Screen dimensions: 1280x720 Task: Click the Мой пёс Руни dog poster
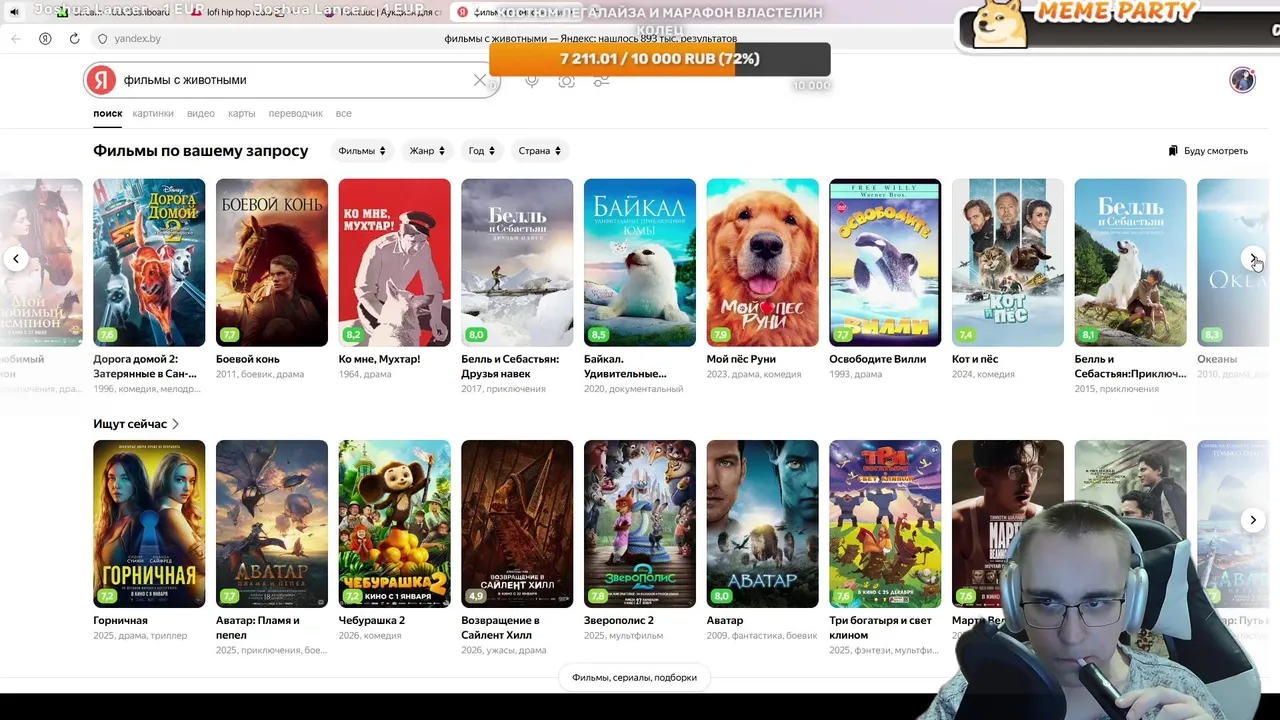763,263
